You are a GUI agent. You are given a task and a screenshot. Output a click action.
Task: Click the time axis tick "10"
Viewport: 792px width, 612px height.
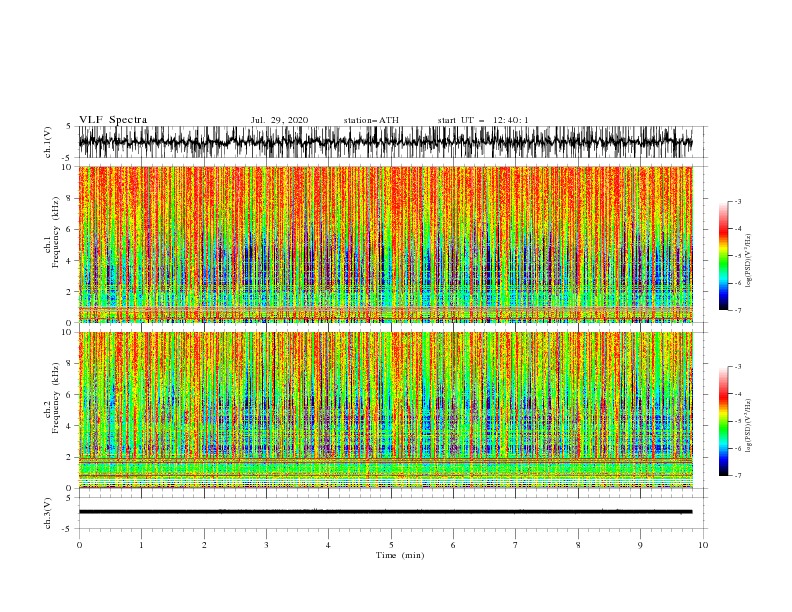click(703, 545)
